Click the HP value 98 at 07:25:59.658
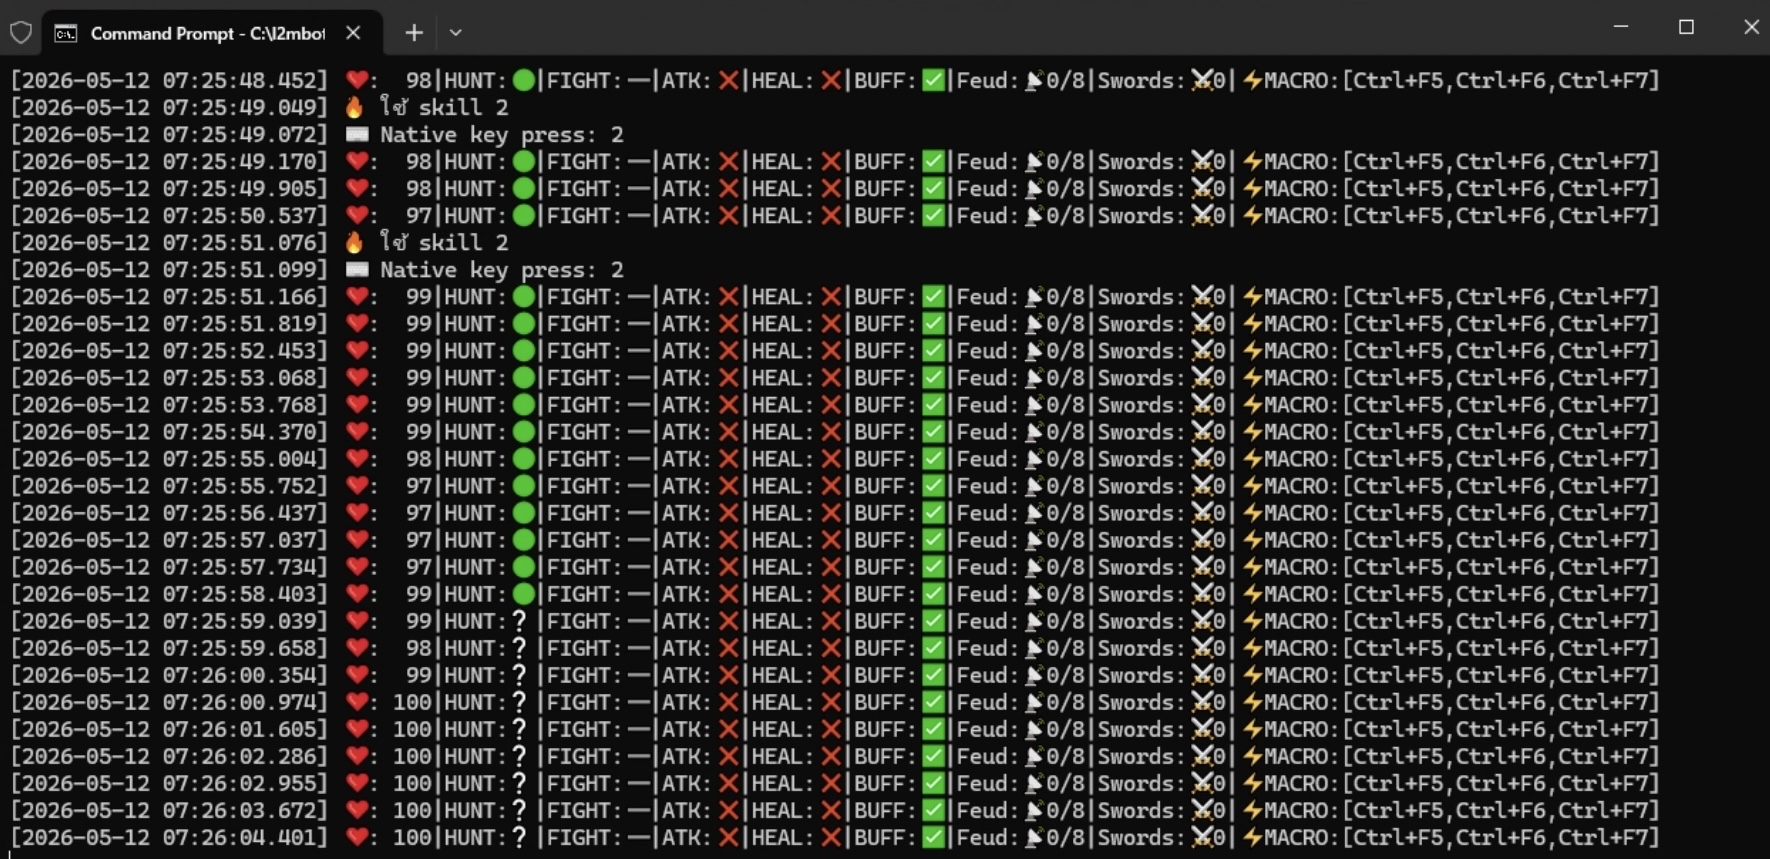This screenshot has height=859, width=1770. [419, 648]
